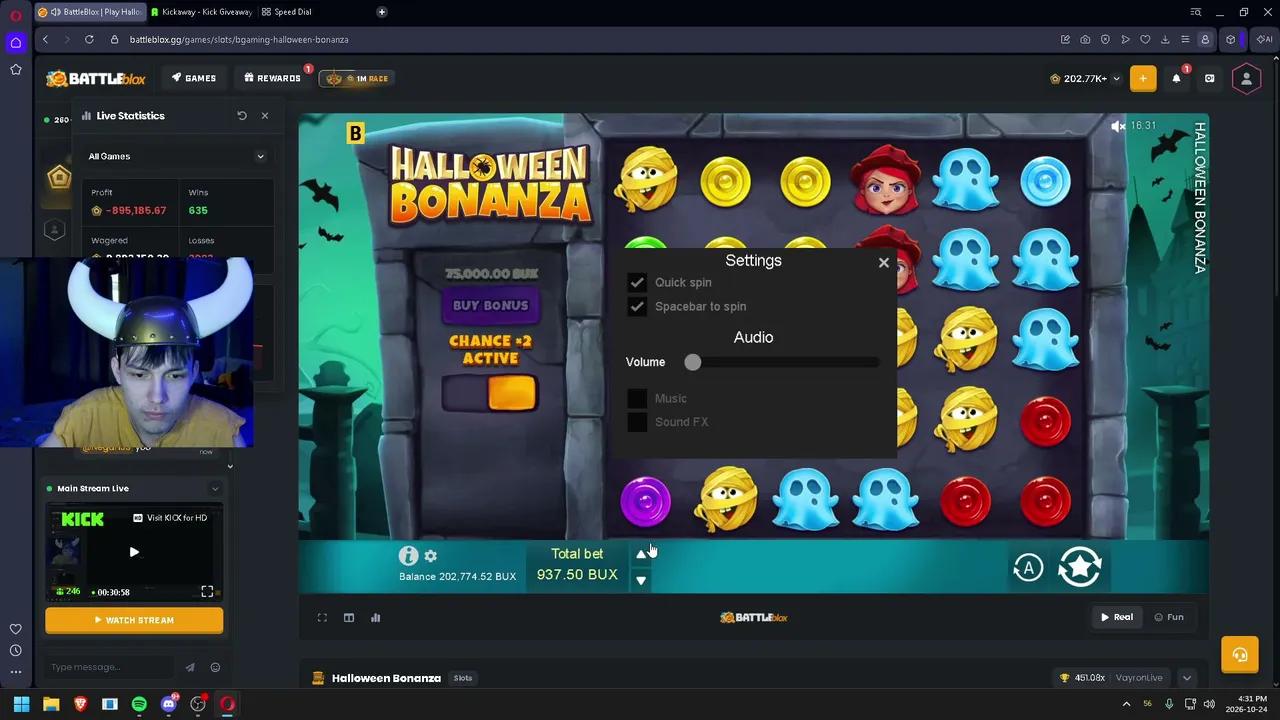Click the Slots category tag
1280x720 pixels.
click(x=463, y=678)
